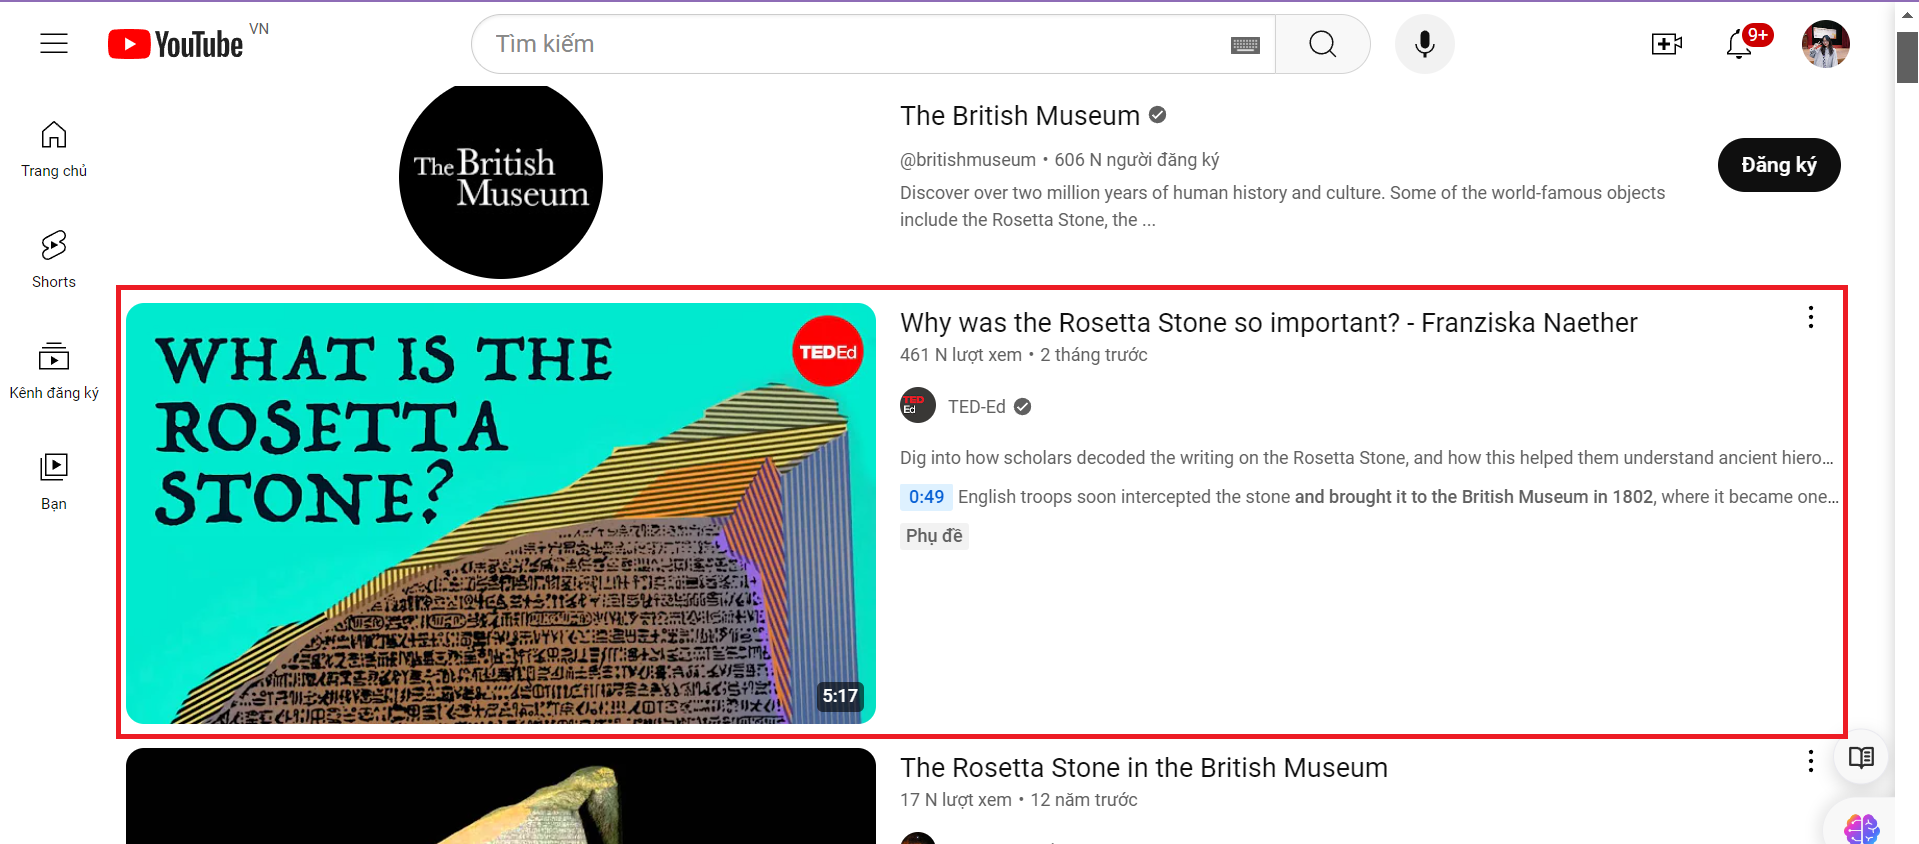Click the 17 N lượt xem text

click(x=956, y=800)
